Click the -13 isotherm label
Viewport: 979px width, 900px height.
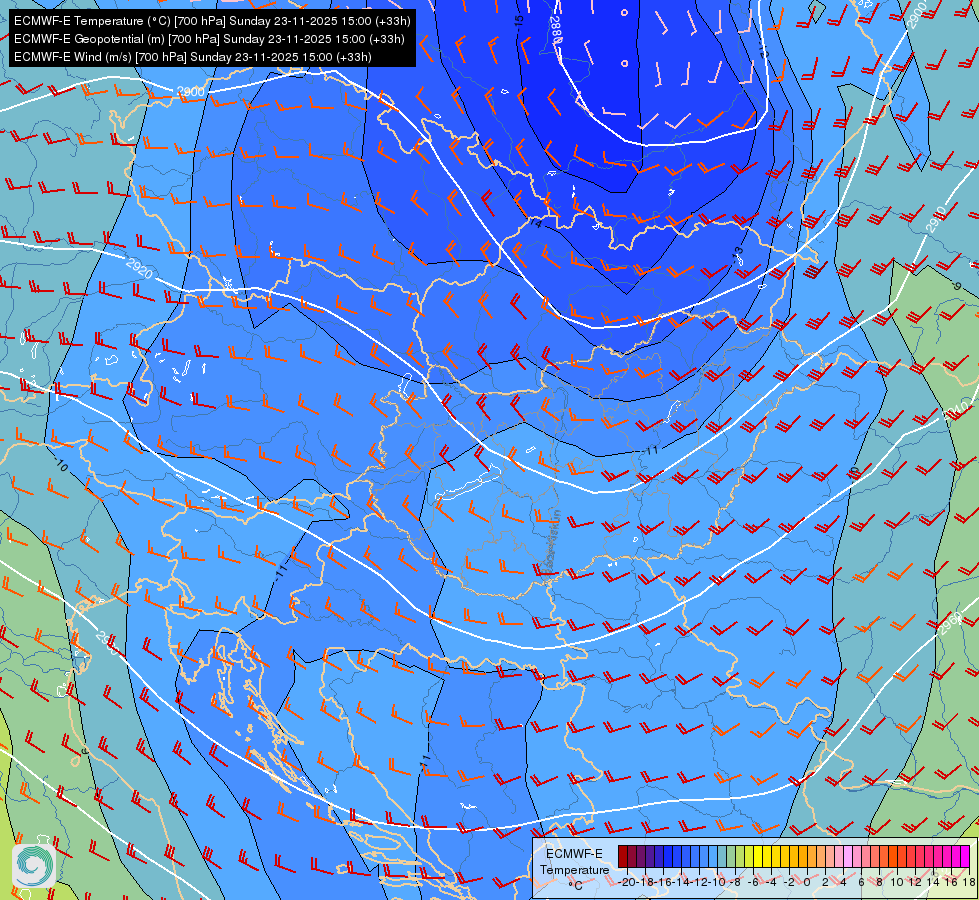[738, 254]
